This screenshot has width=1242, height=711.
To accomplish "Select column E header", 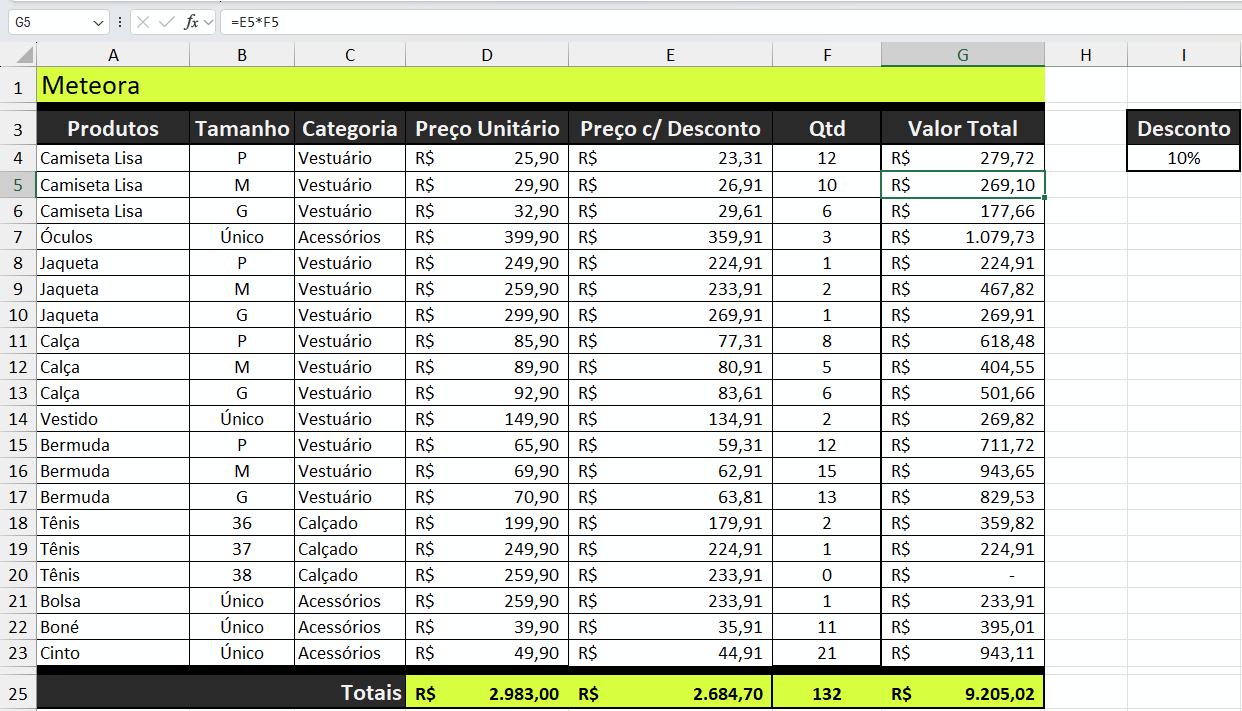I will (671, 55).
